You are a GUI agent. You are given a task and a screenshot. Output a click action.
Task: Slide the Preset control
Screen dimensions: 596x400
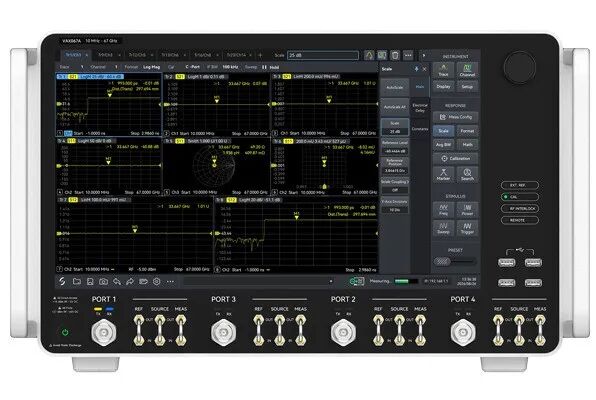click(442, 262)
